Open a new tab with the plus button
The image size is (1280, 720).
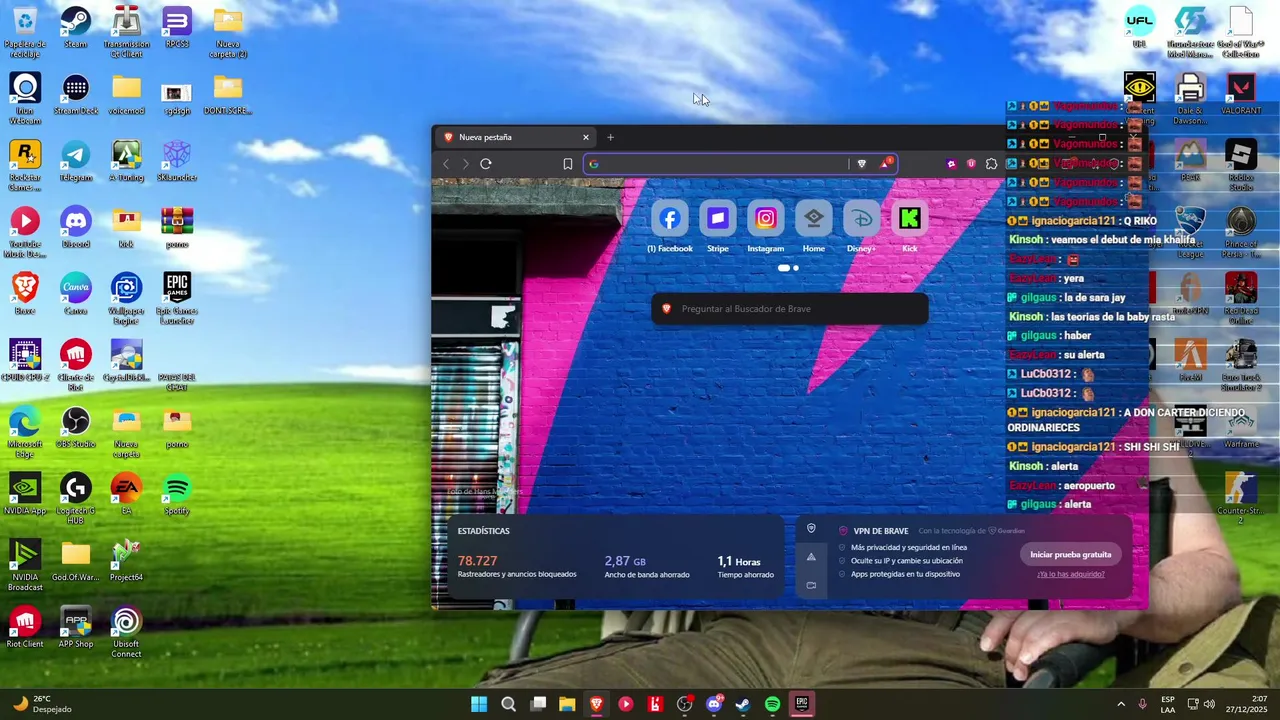pyautogui.click(x=610, y=137)
